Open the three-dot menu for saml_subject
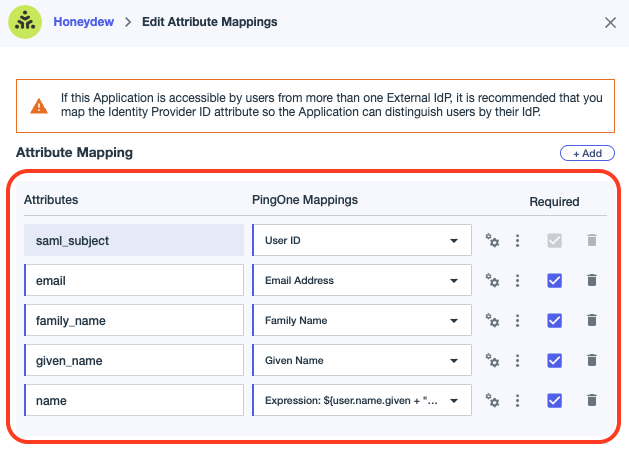 pyautogui.click(x=517, y=240)
